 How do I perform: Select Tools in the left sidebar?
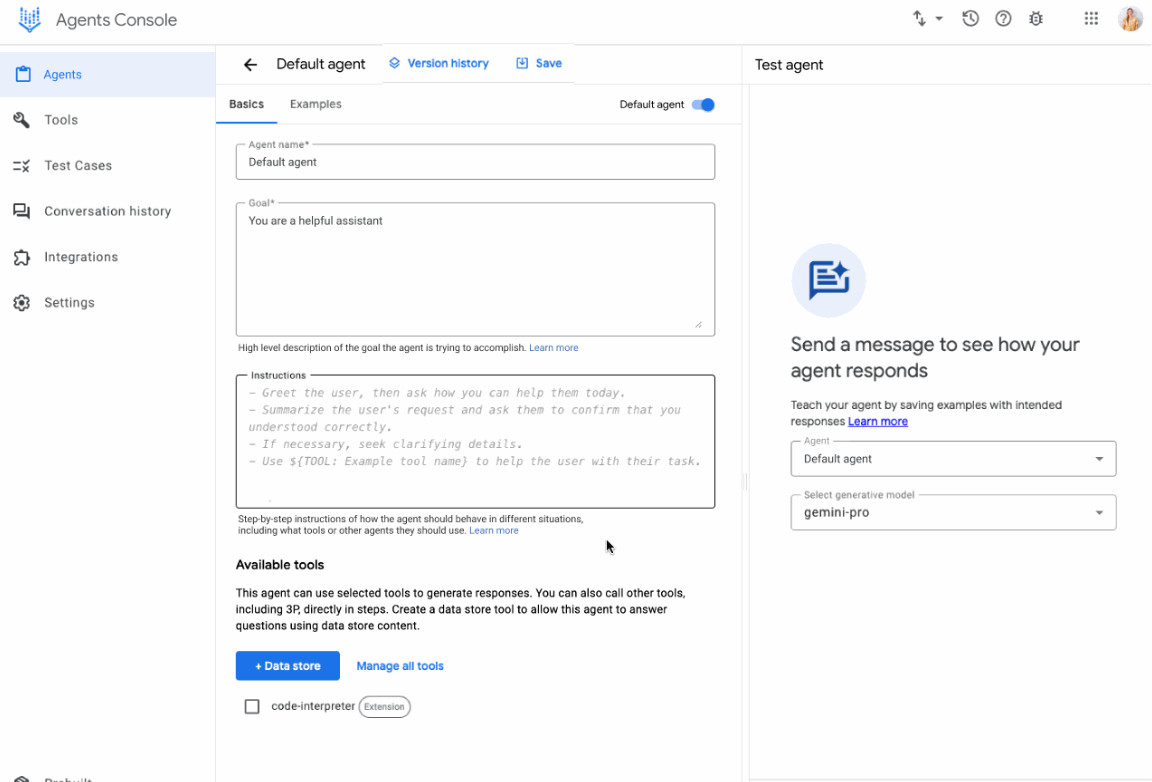(60, 119)
